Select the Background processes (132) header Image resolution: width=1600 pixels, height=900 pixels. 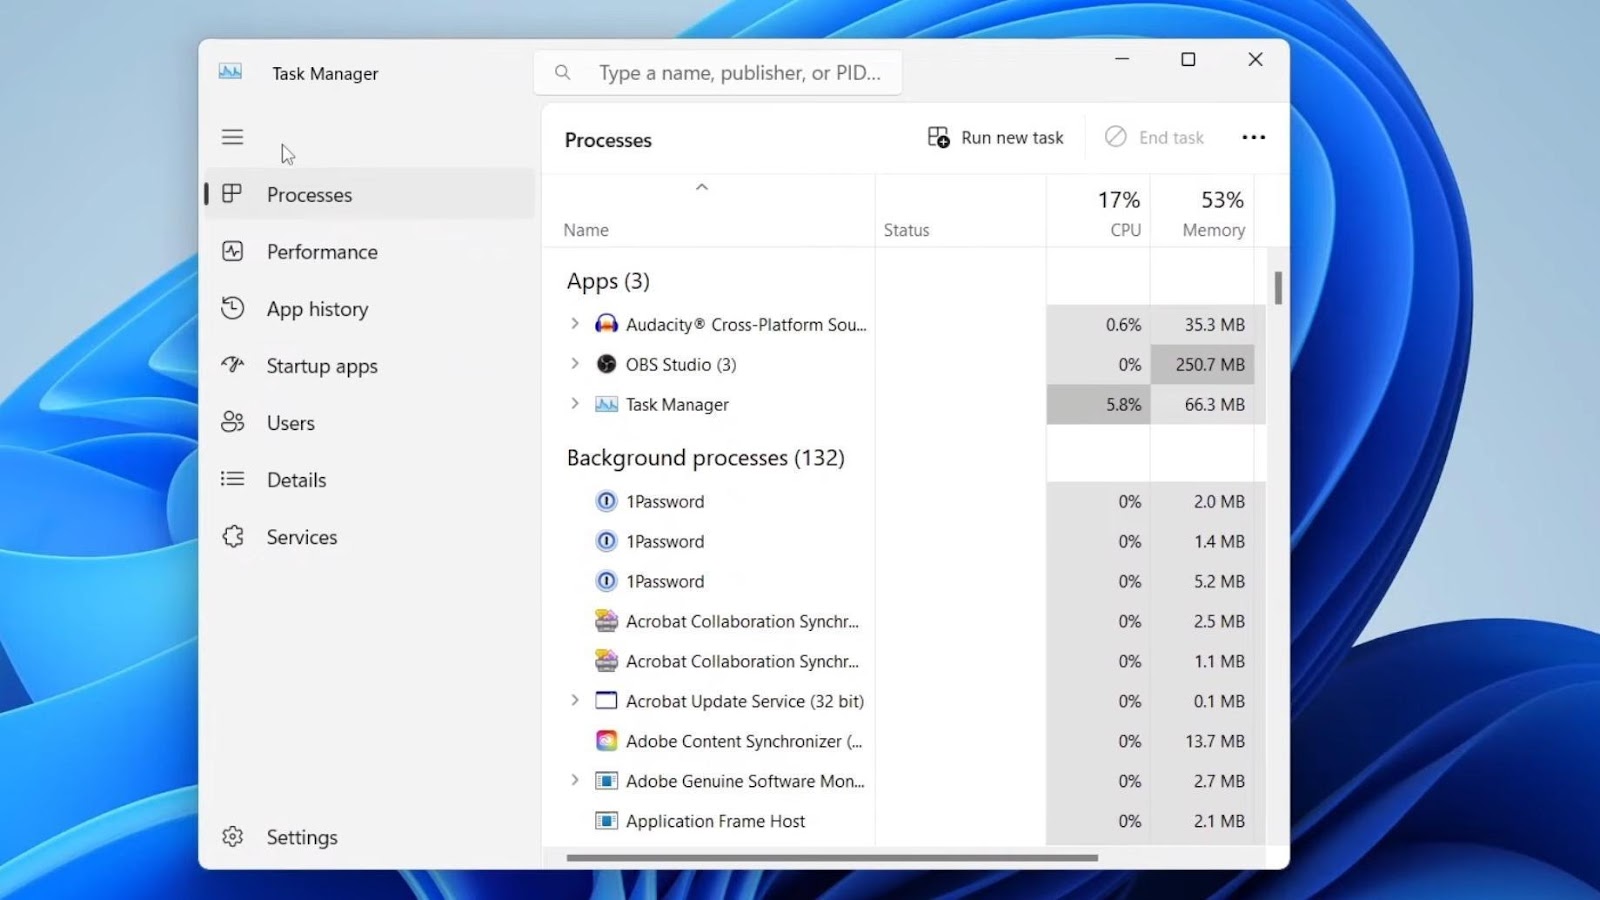point(706,457)
